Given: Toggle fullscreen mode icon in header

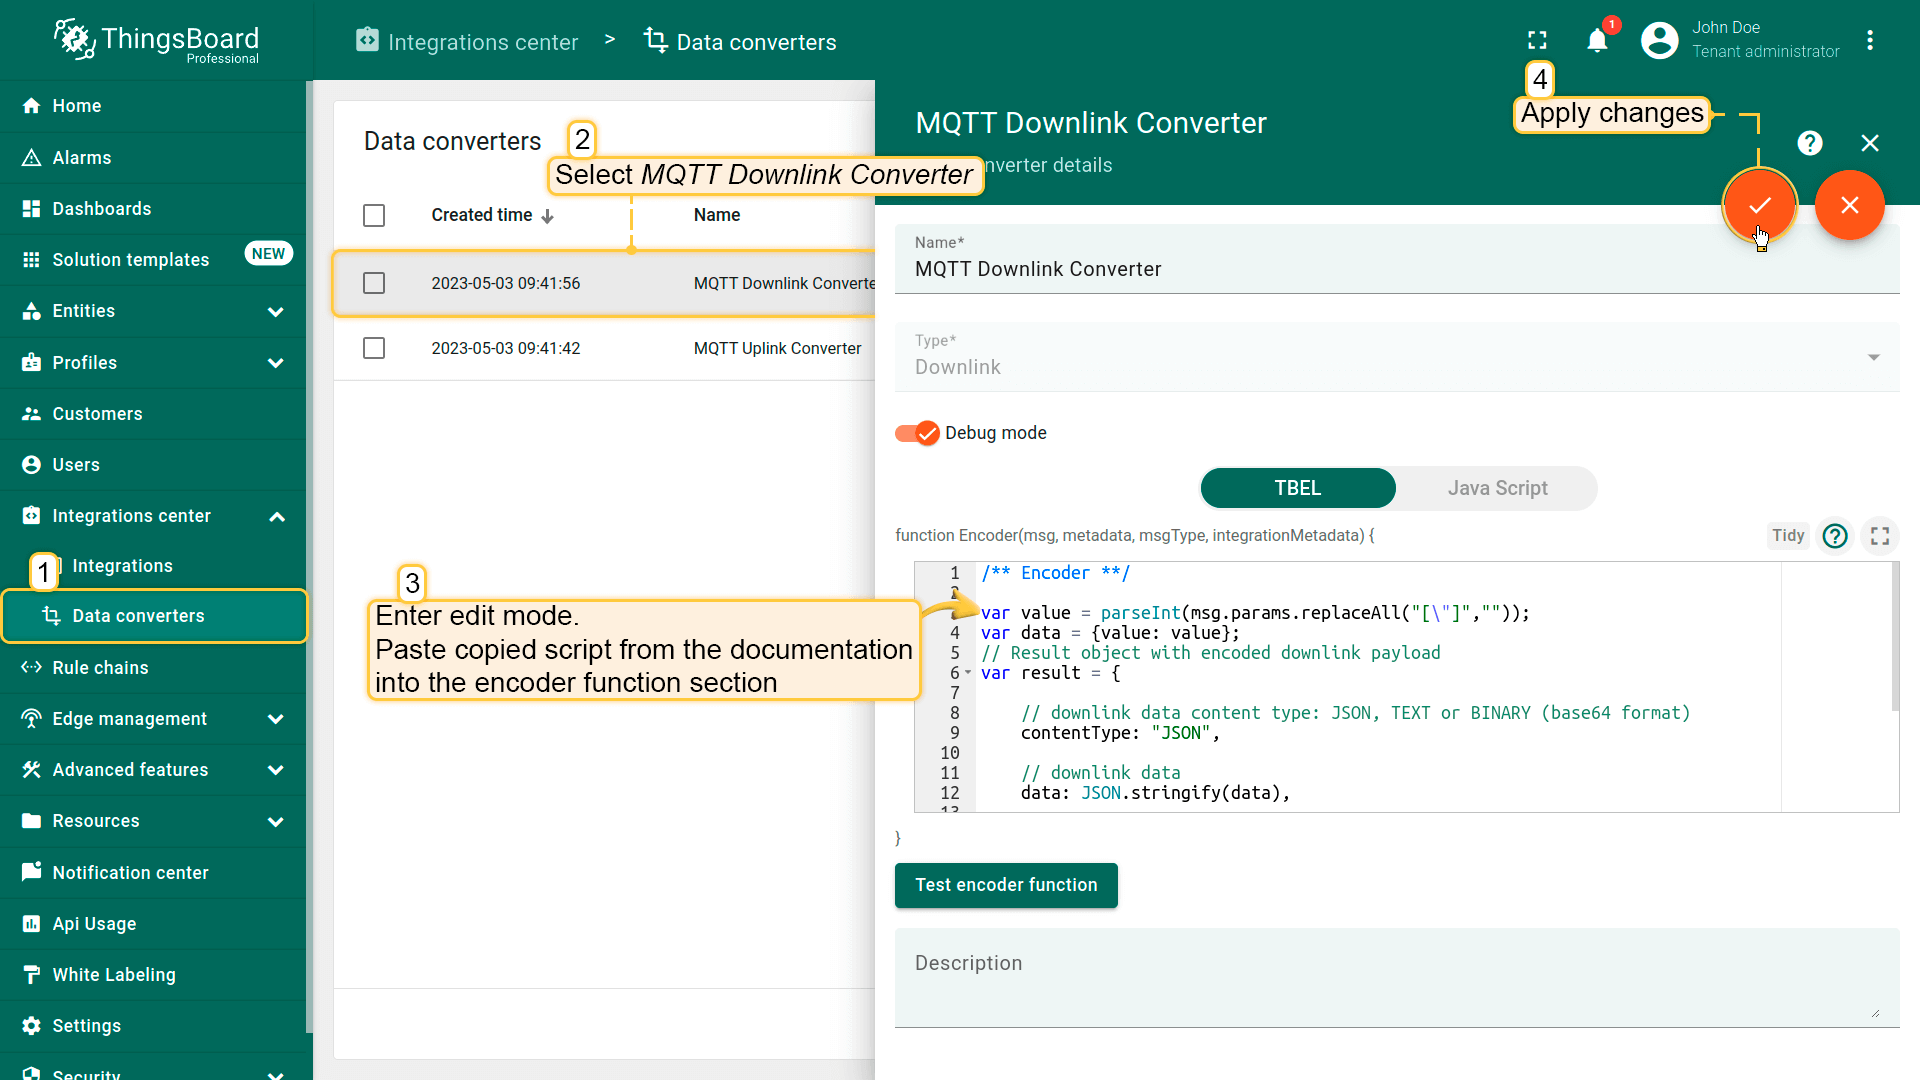Looking at the screenshot, I should pyautogui.click(x=1537, y=40).
